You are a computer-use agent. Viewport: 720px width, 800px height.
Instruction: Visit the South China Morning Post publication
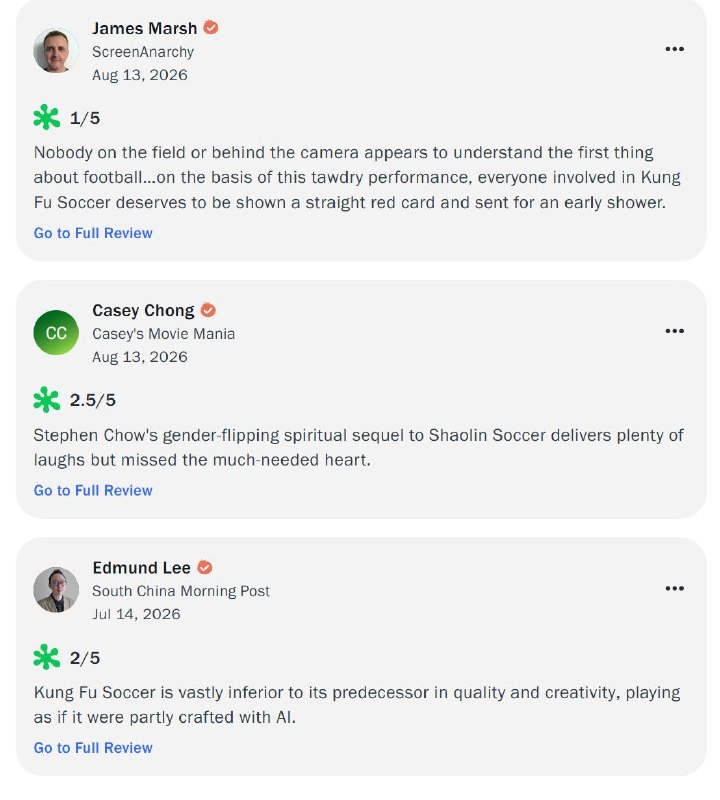(x=181, y=591)
